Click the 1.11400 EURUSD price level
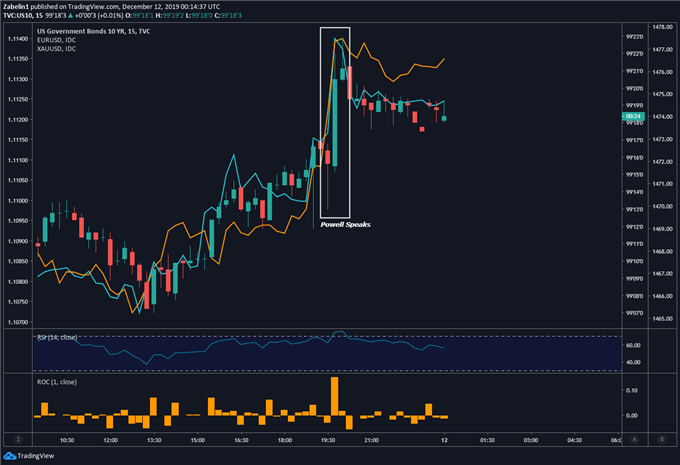 click(18, 39)
